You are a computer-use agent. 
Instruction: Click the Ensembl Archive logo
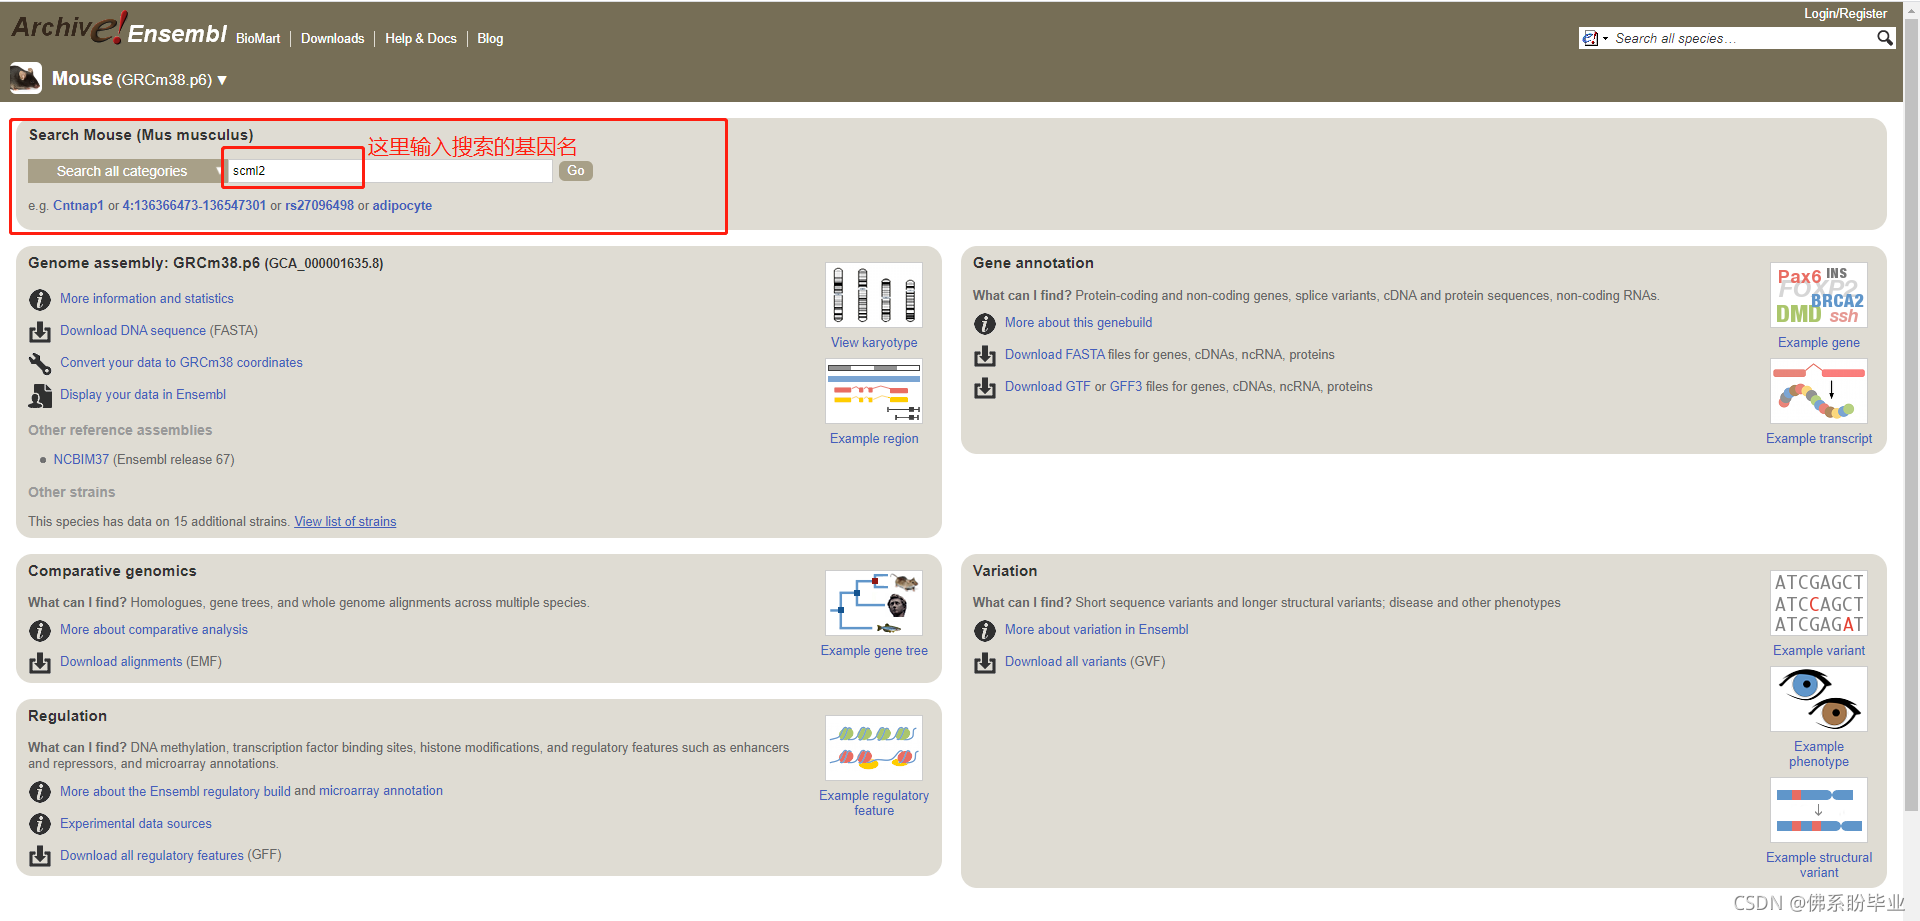(119, 28)
